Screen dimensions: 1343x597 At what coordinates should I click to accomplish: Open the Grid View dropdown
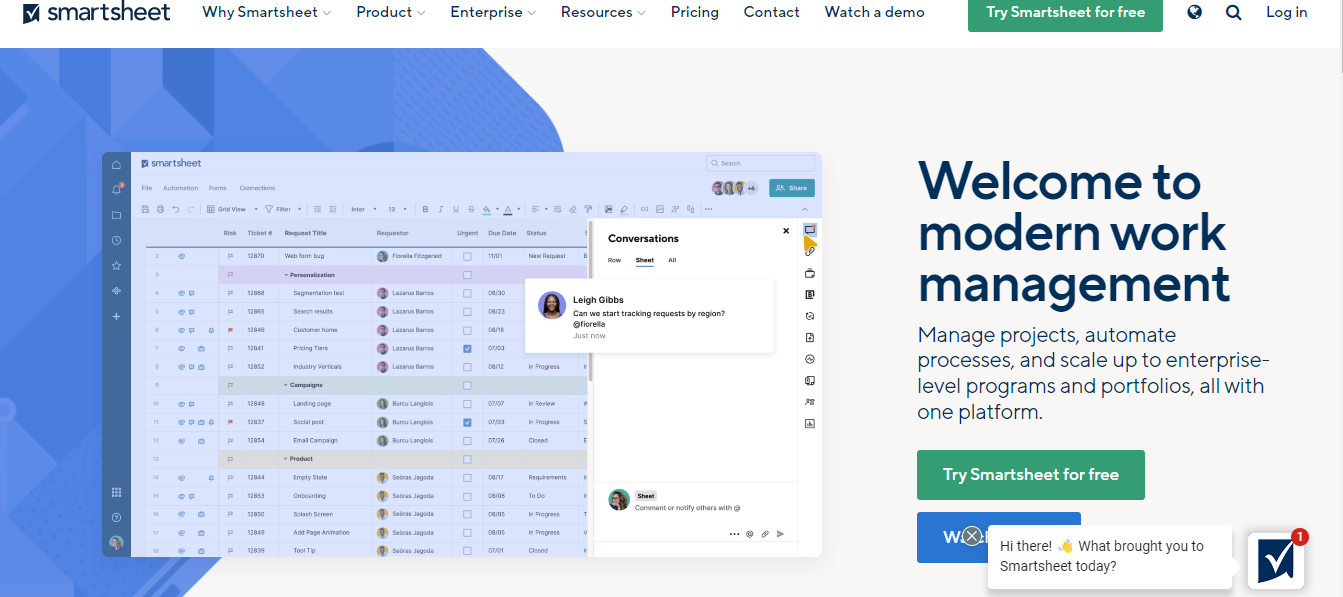[232, 209]
